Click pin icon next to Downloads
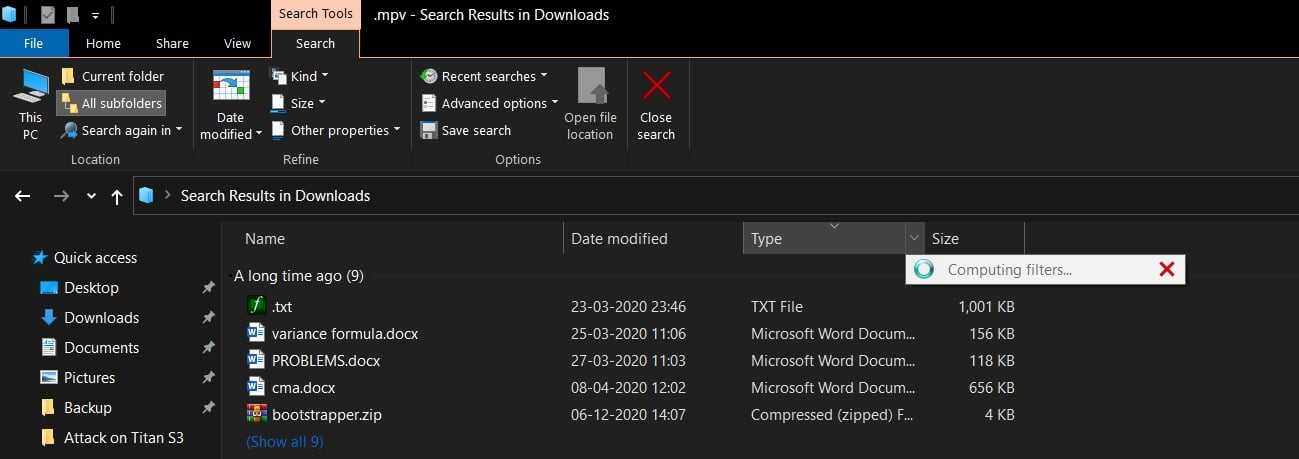This screenshot has height=459, width=1299. [x=208, y=318]
